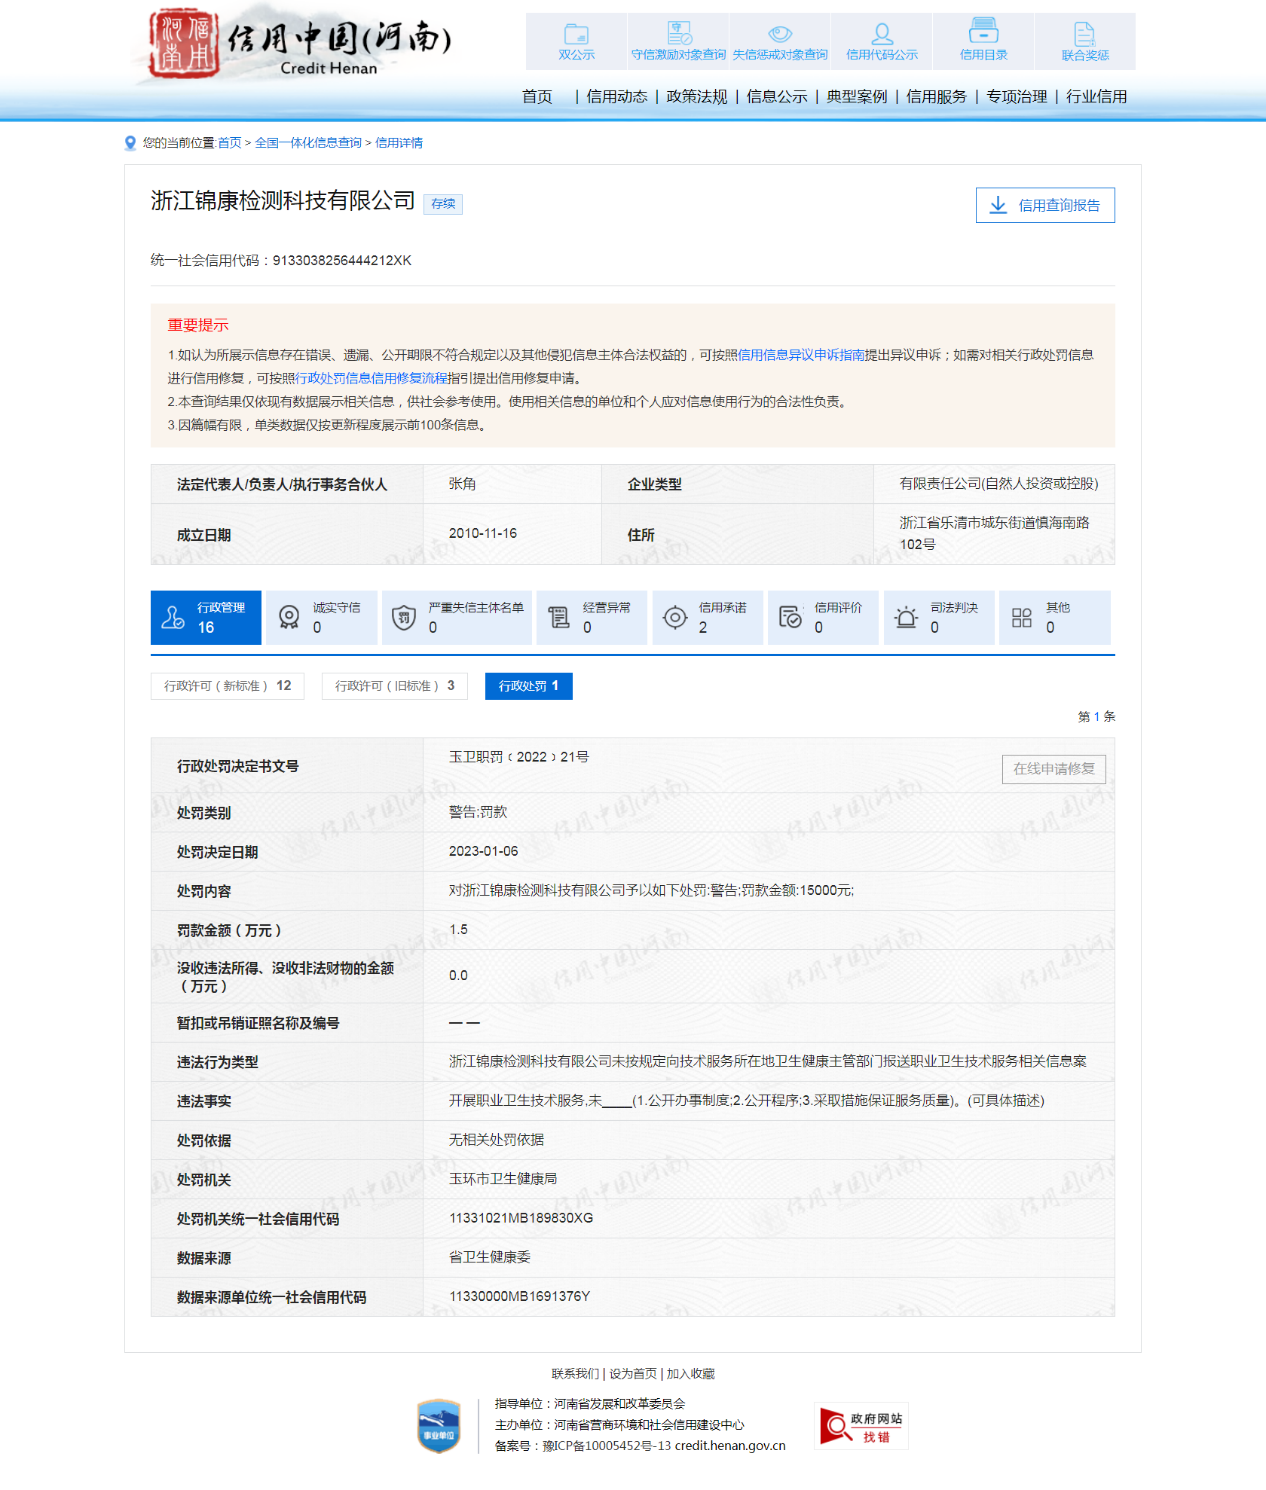
Task: Click the 政府网站找错 badge icon
Action: click(x=861, y=1426)
